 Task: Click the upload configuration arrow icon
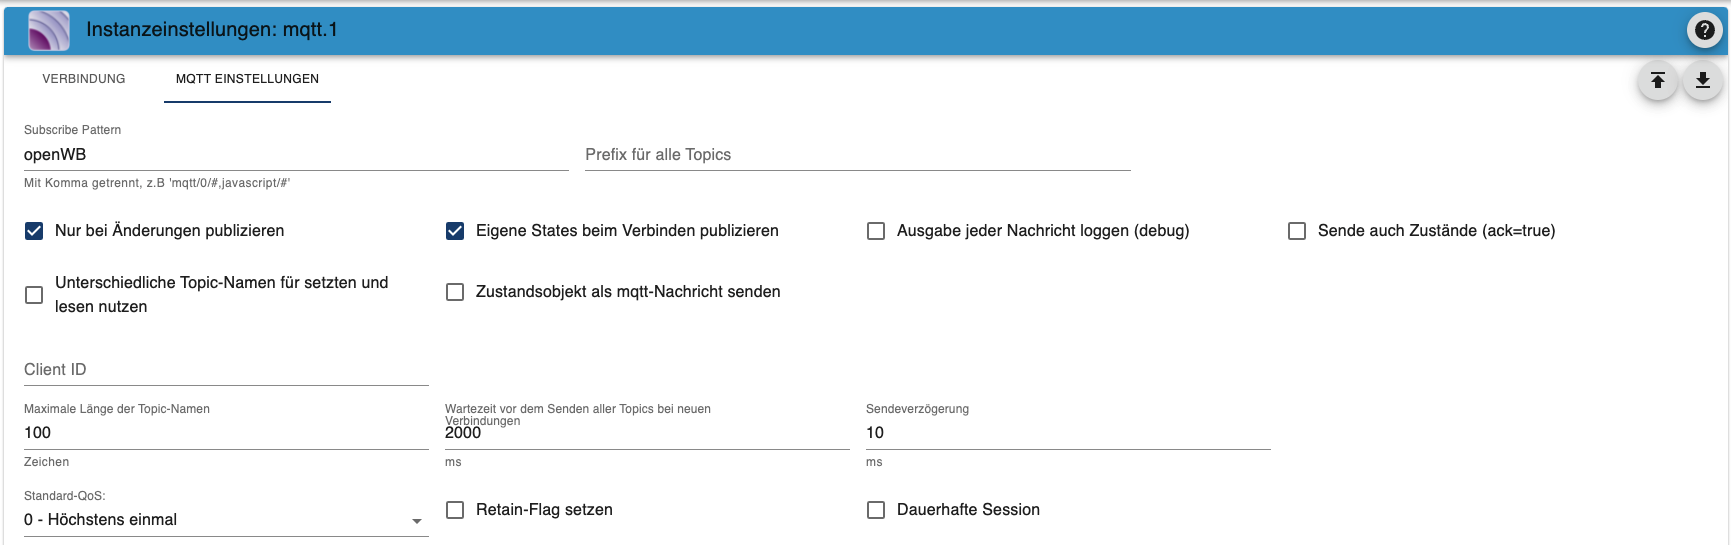1658,80
